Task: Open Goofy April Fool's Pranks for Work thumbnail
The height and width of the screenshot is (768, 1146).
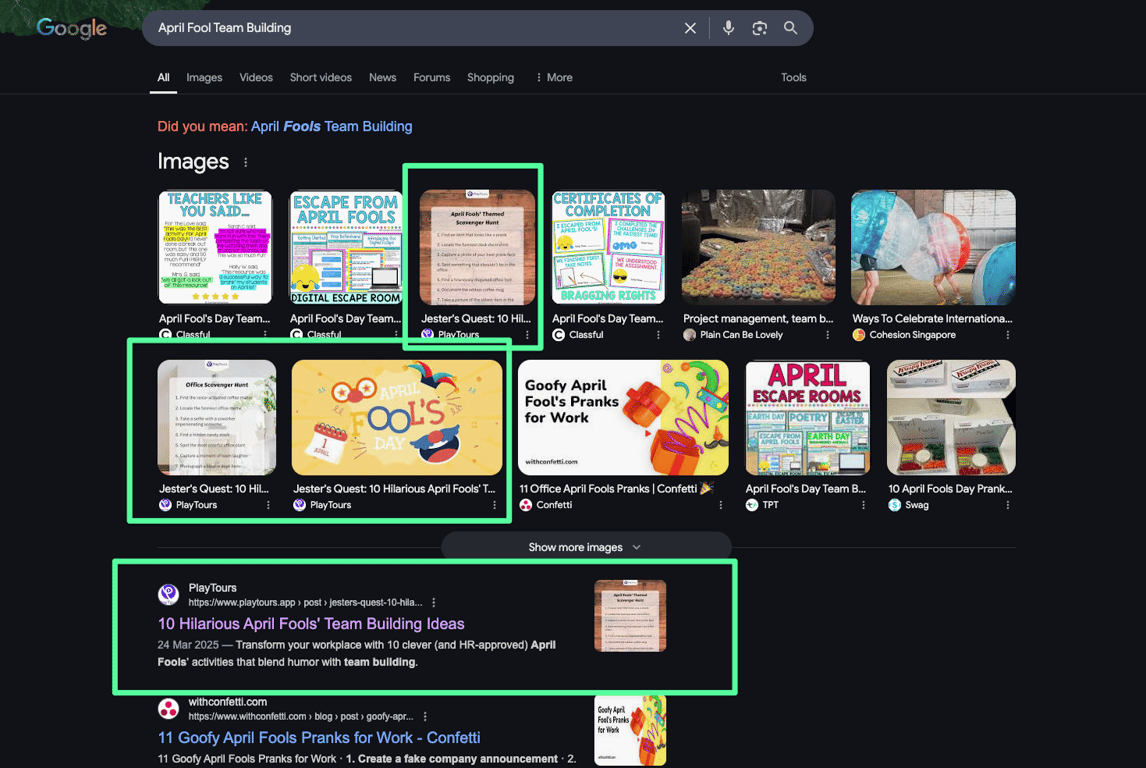Action: 623,417
